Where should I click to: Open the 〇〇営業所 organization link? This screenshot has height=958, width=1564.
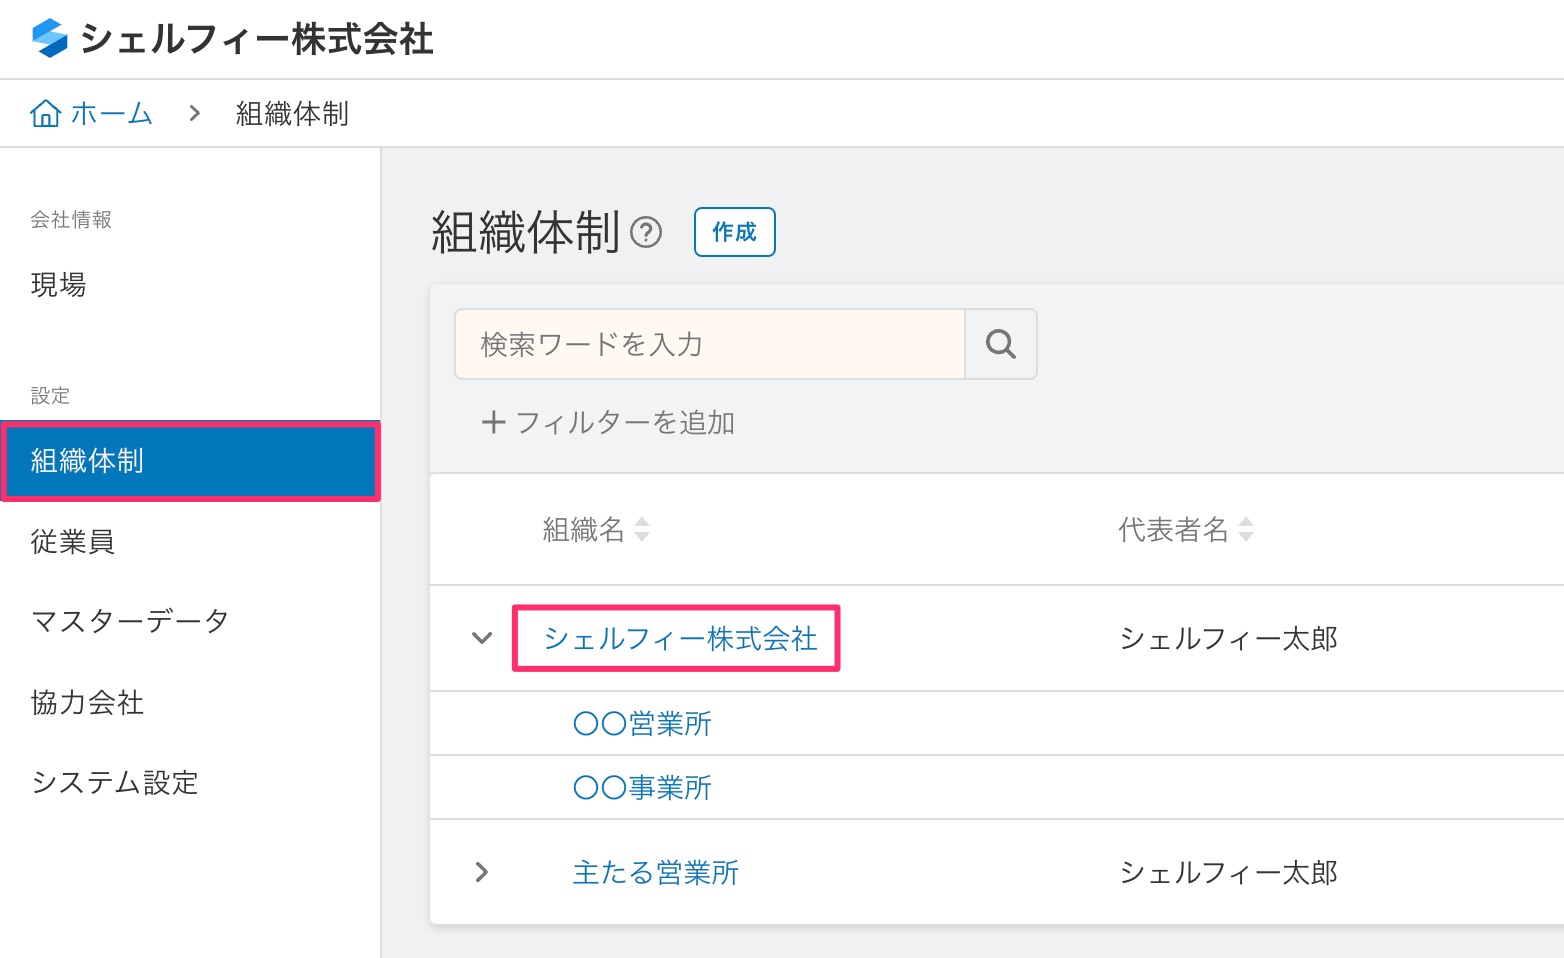pos(642,724)
